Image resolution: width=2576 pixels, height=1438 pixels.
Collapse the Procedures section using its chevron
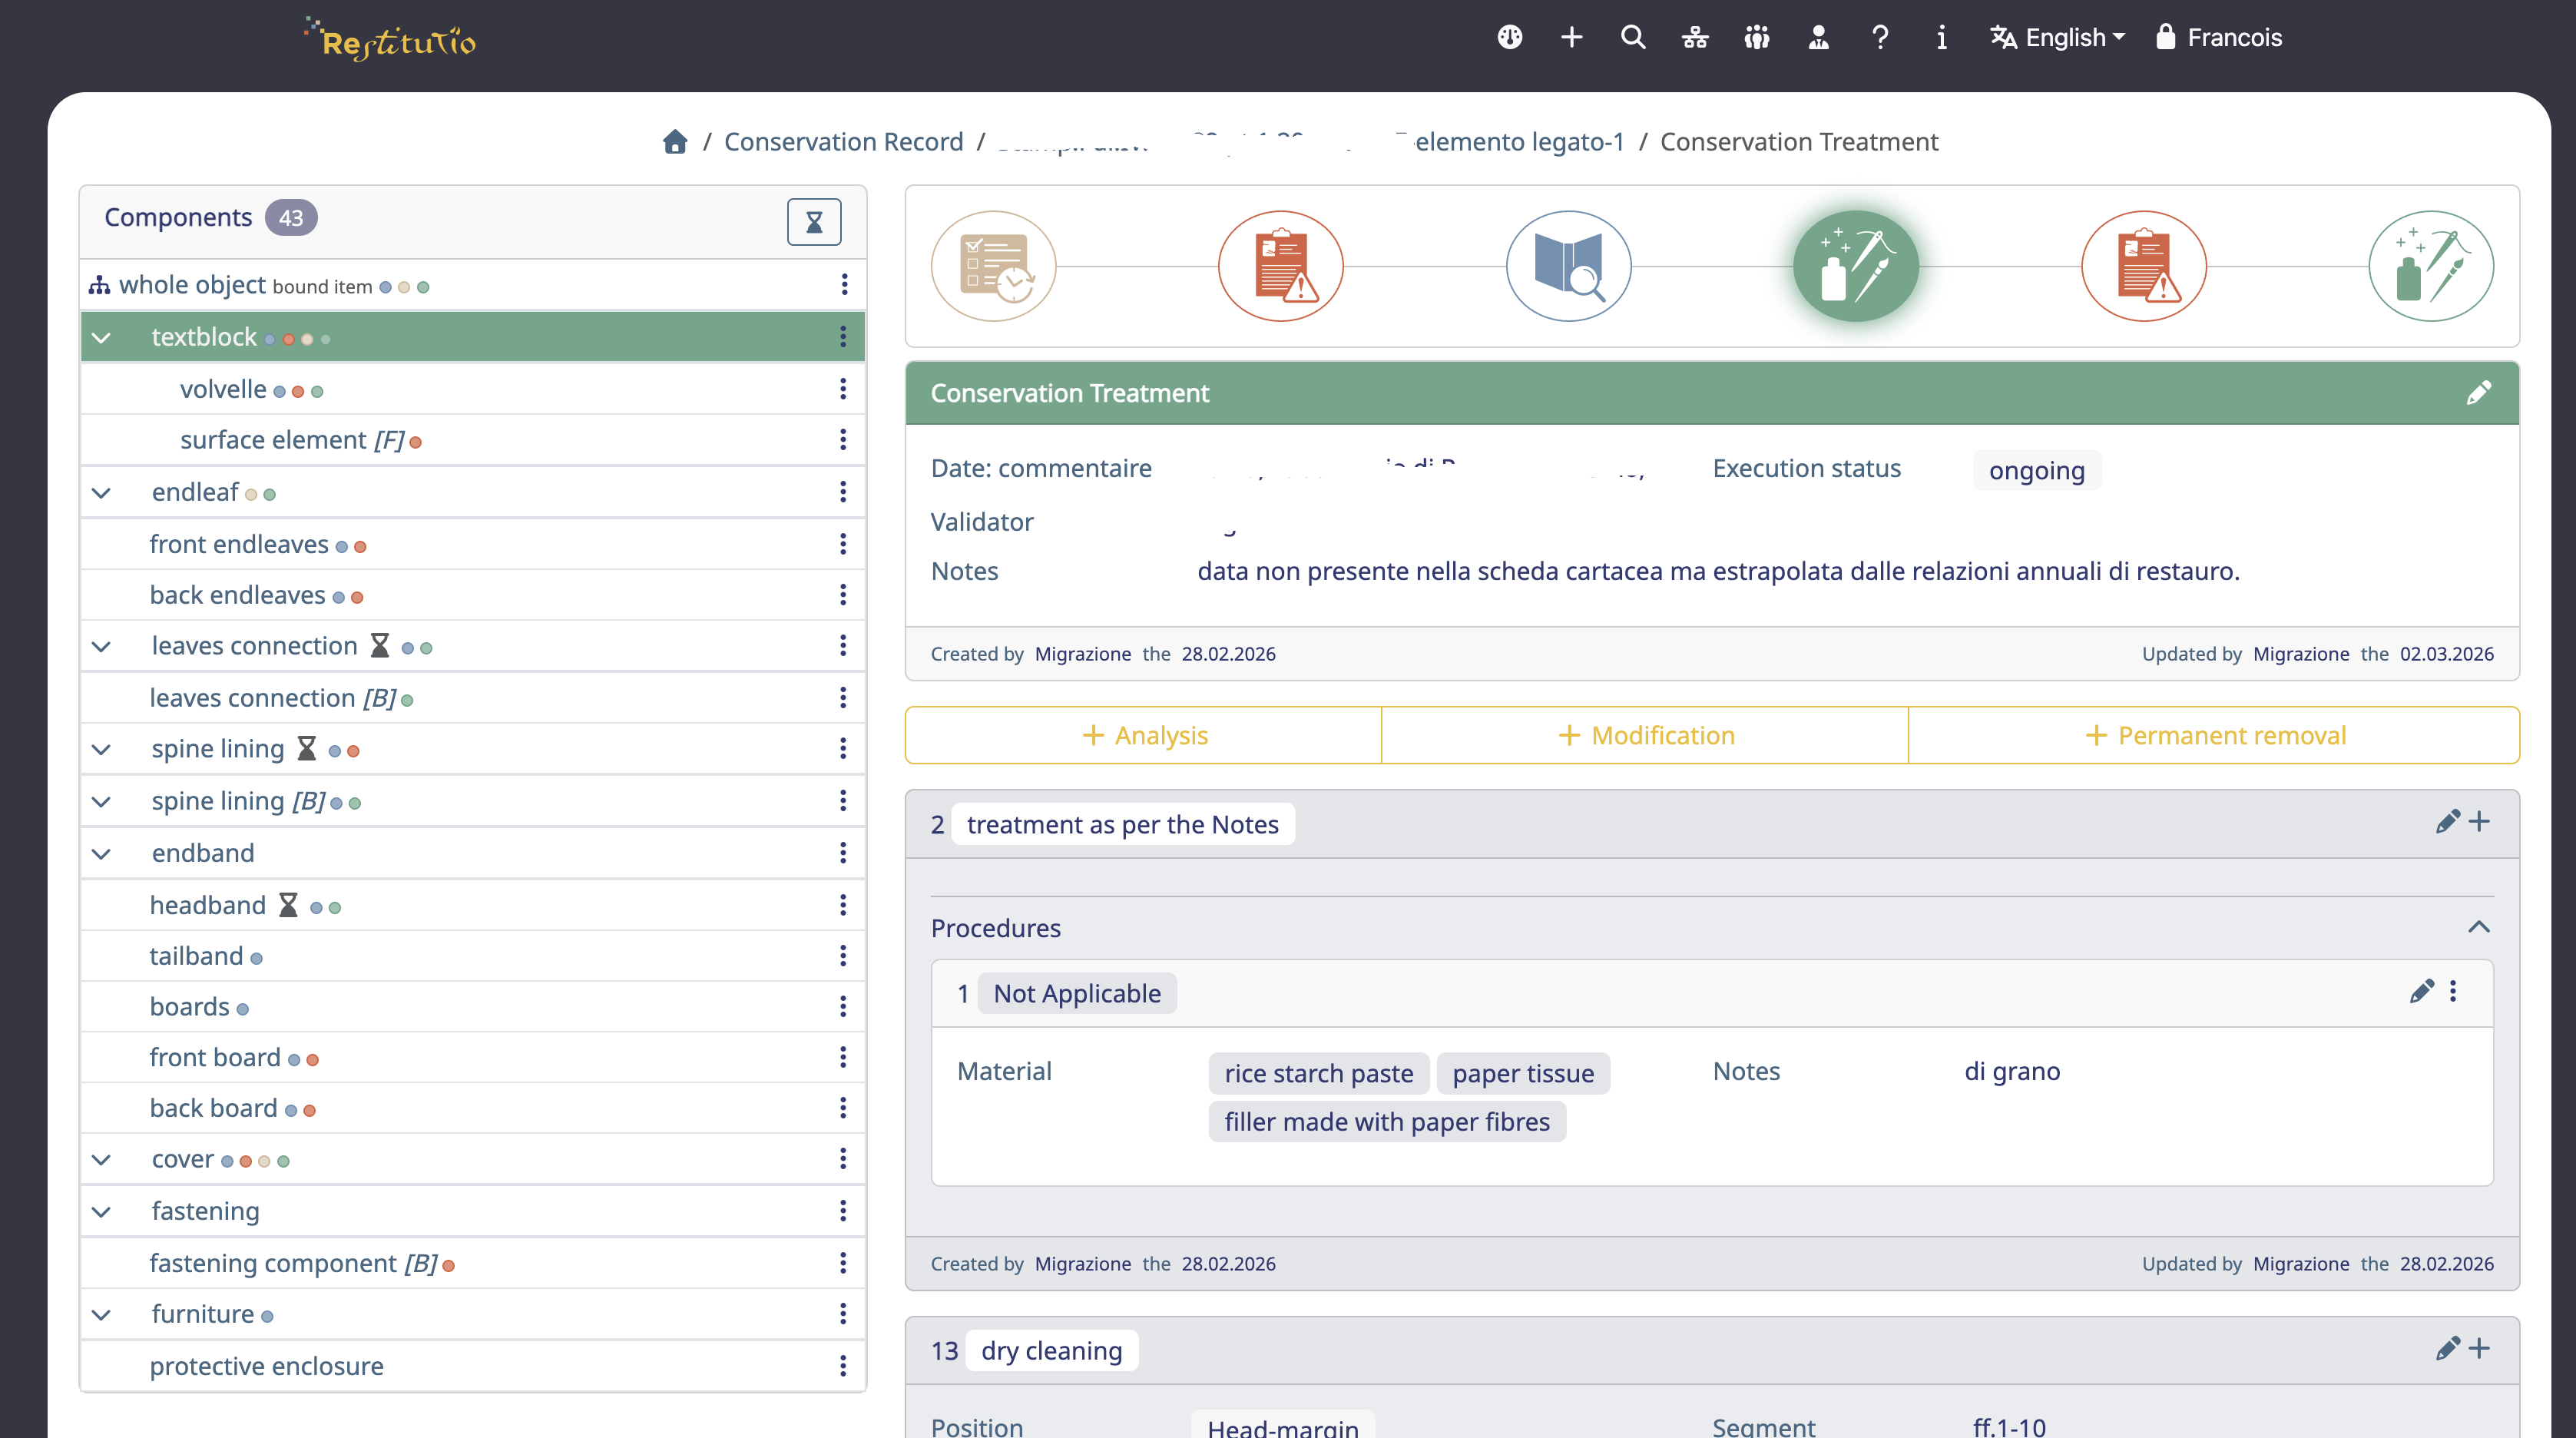tap(2480, 927)
